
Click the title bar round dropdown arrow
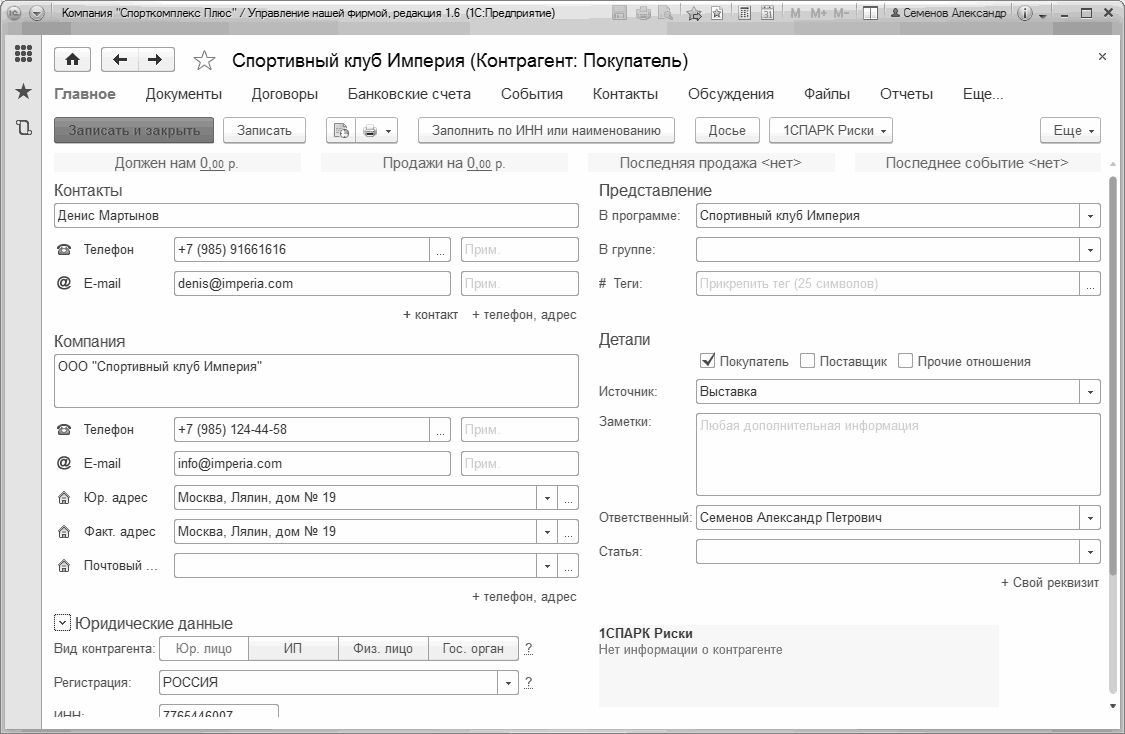(x=36, y=13)
